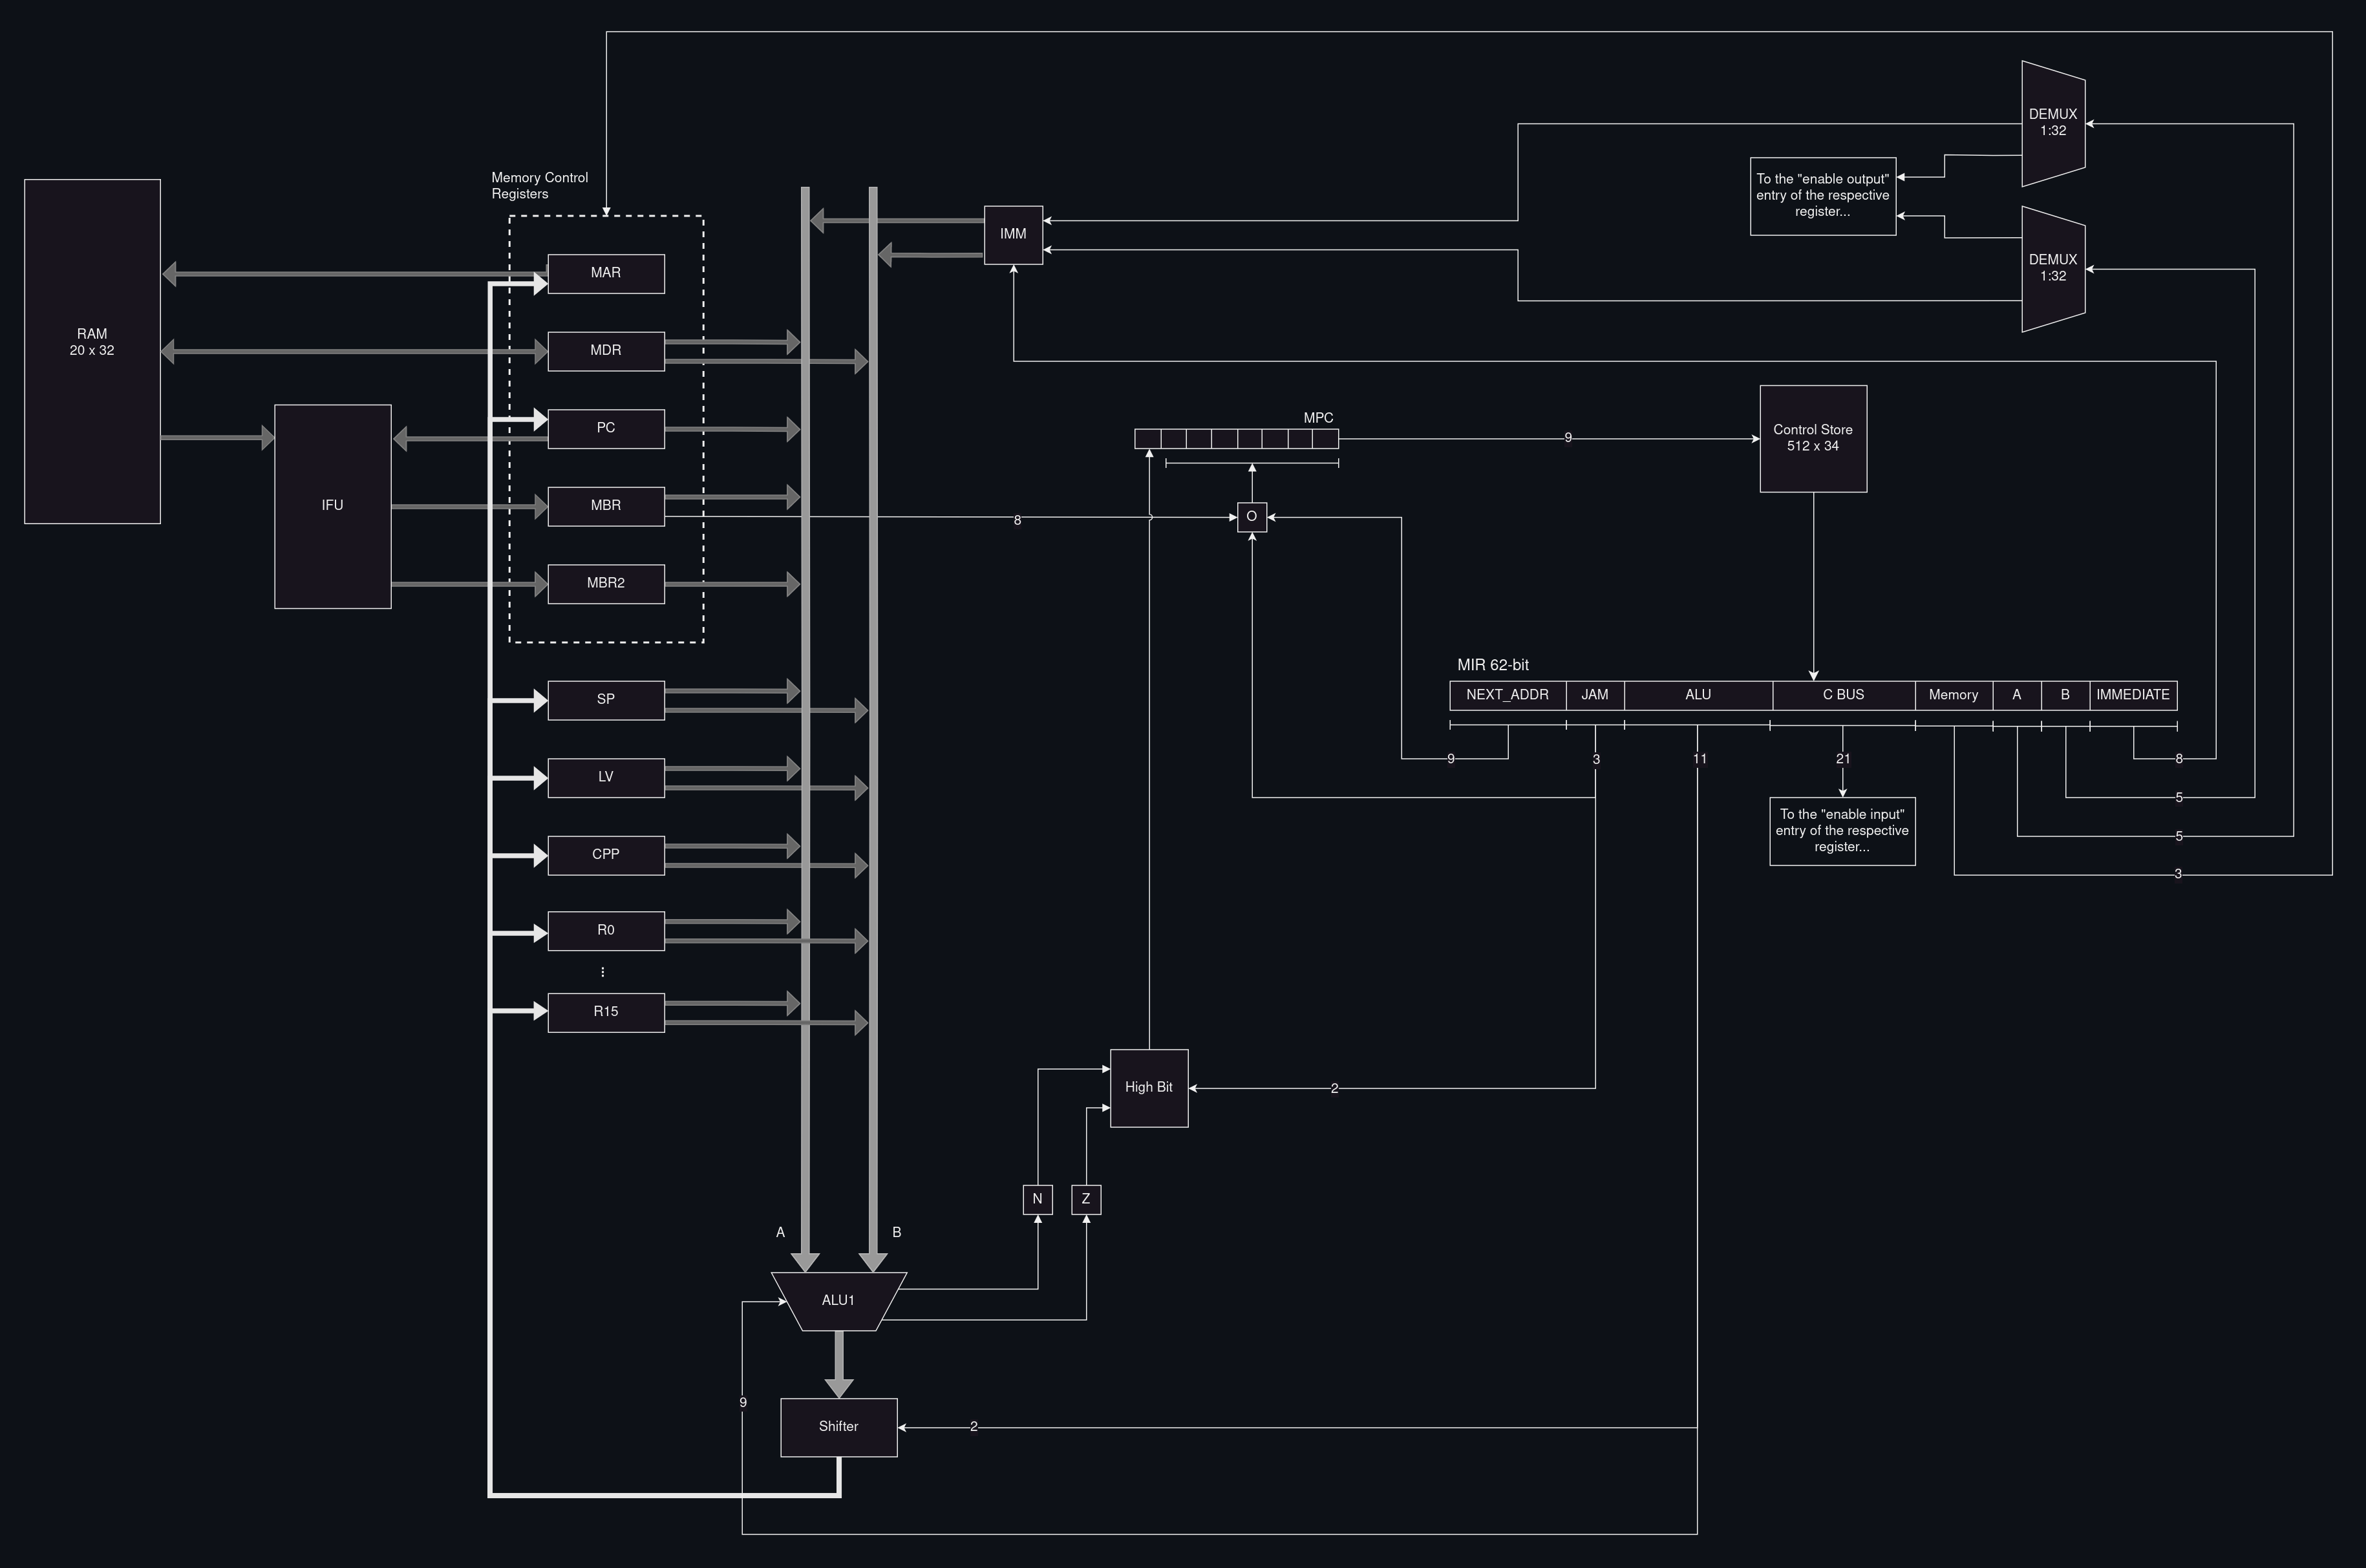Image resolution: width=2366 pixels, height=1568 pixels.
Task: Click the IFU block
Action: [332, 506]
